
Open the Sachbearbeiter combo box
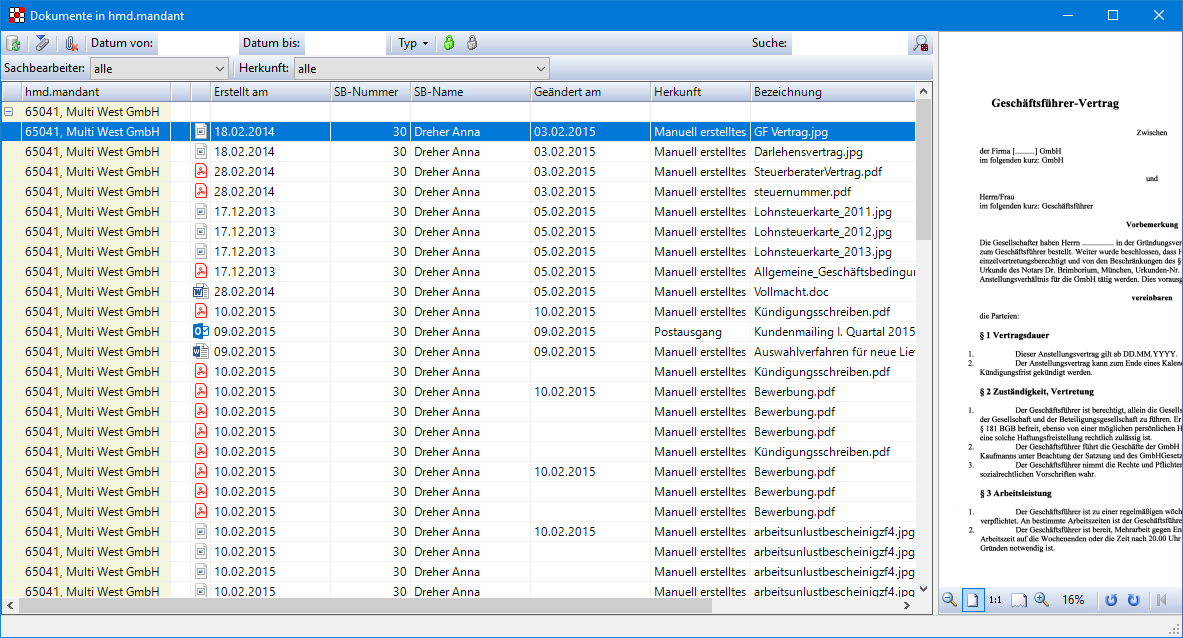[x=160, y=68]
